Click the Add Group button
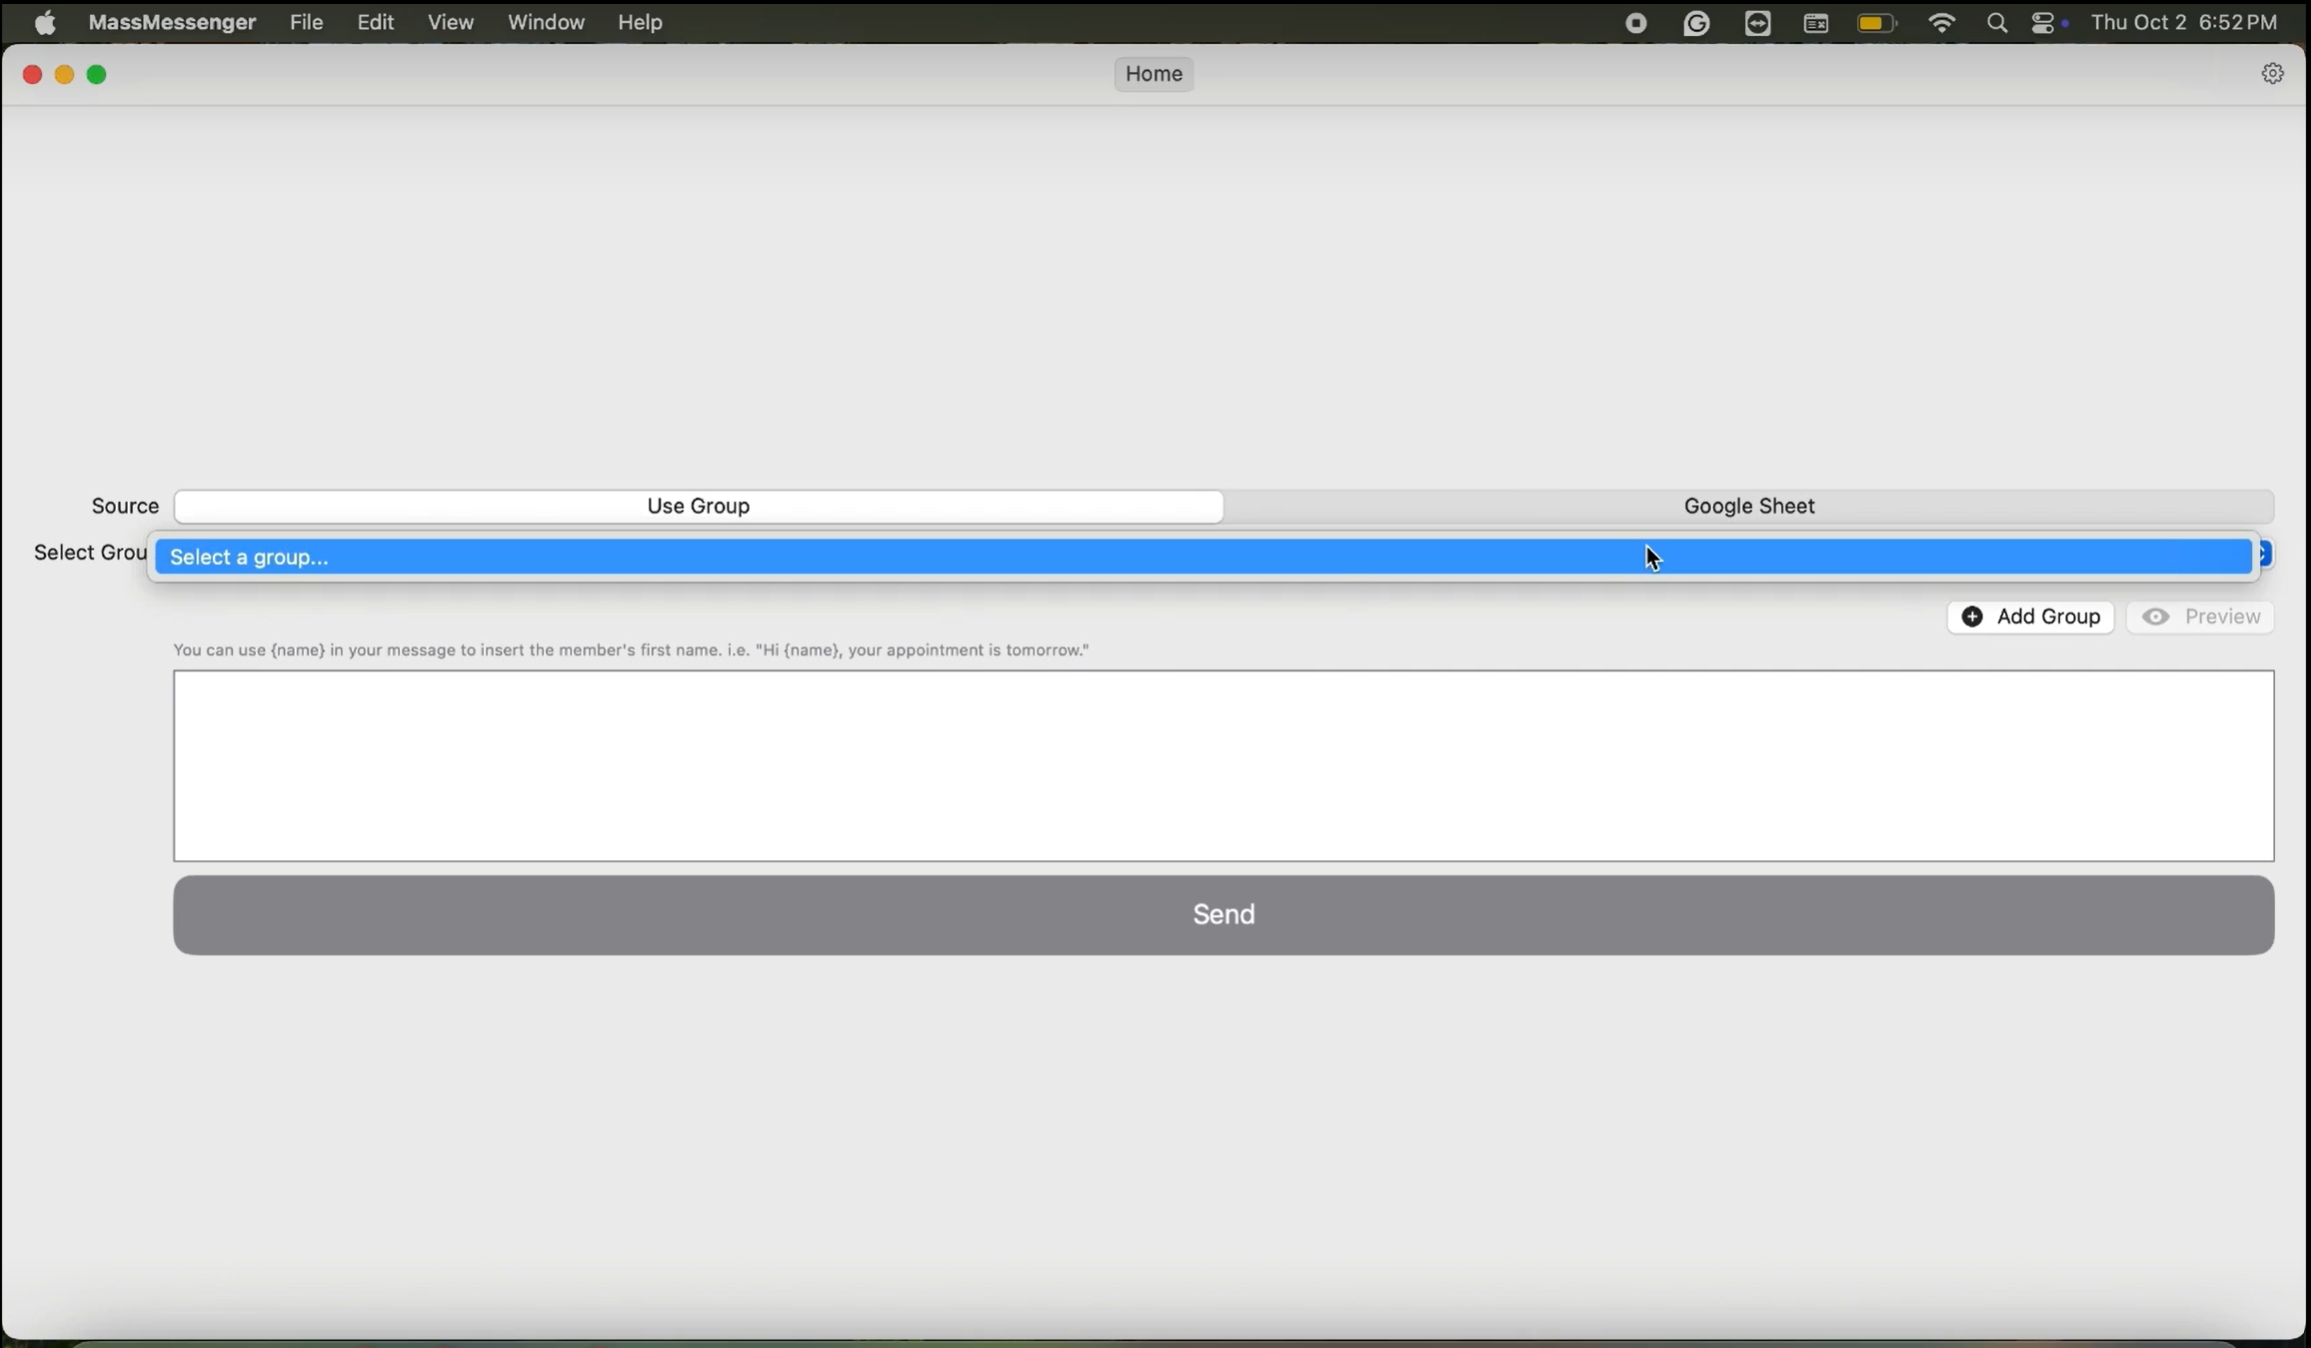The image size is (2311, 1348). click(x=2030, y=617)
